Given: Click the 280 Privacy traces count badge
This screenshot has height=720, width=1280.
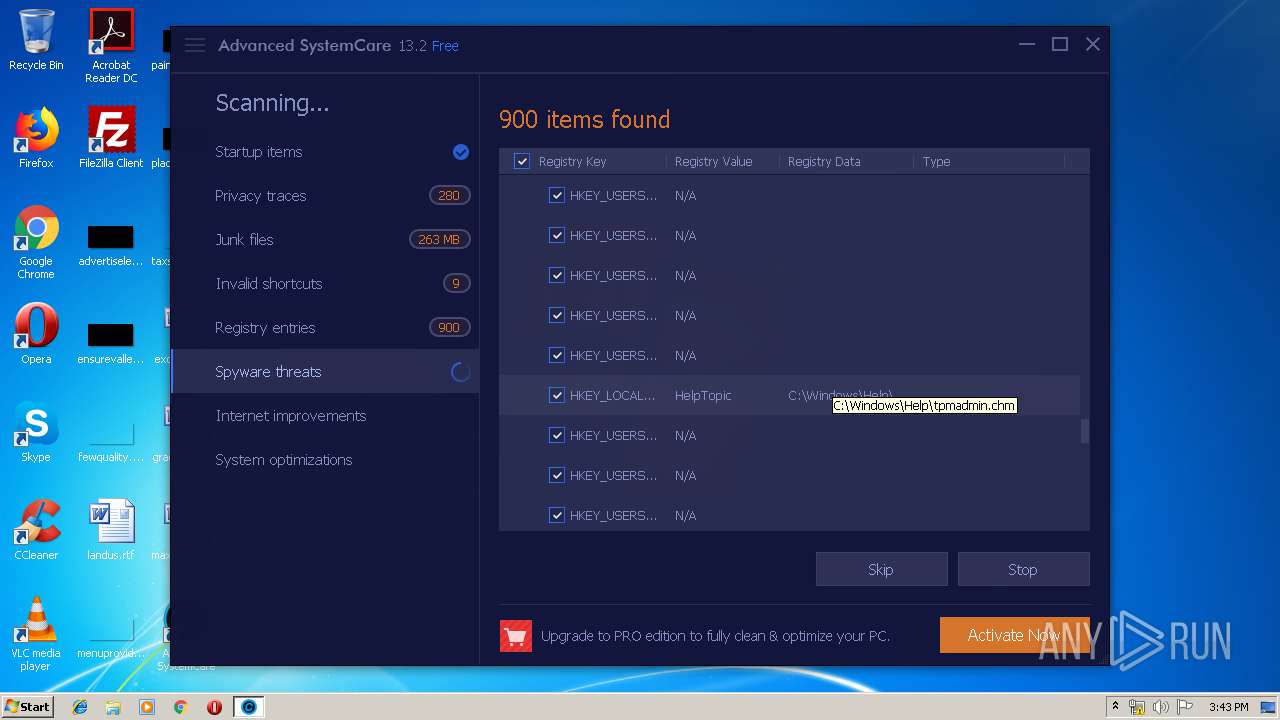Looking at the screenshot, I should pyautogui.click(x=449, y=196).
